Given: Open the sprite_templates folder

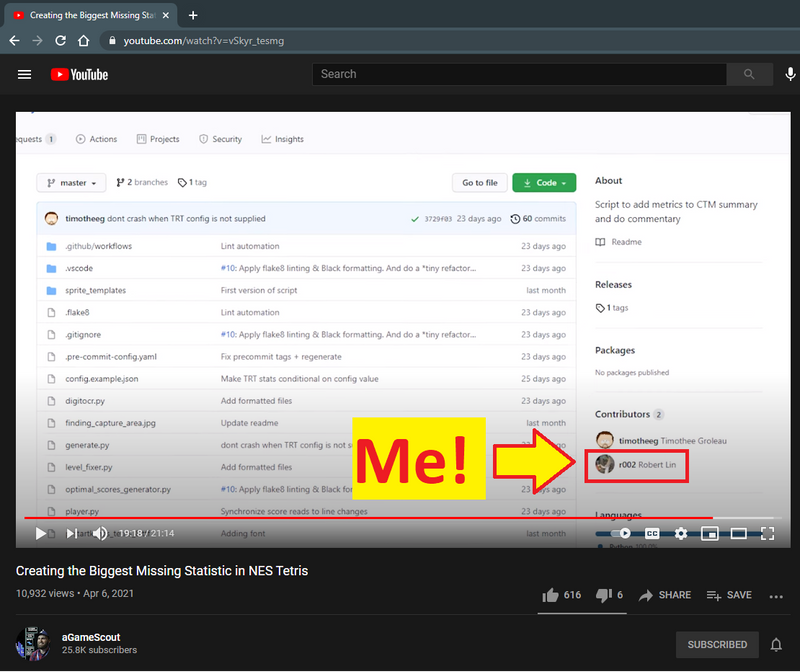Looking at the screenshot, I should (95, 290).
